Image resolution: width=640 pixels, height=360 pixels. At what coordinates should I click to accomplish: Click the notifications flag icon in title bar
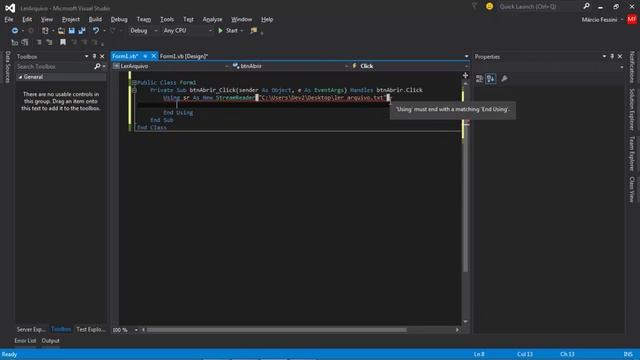(474, 6)
